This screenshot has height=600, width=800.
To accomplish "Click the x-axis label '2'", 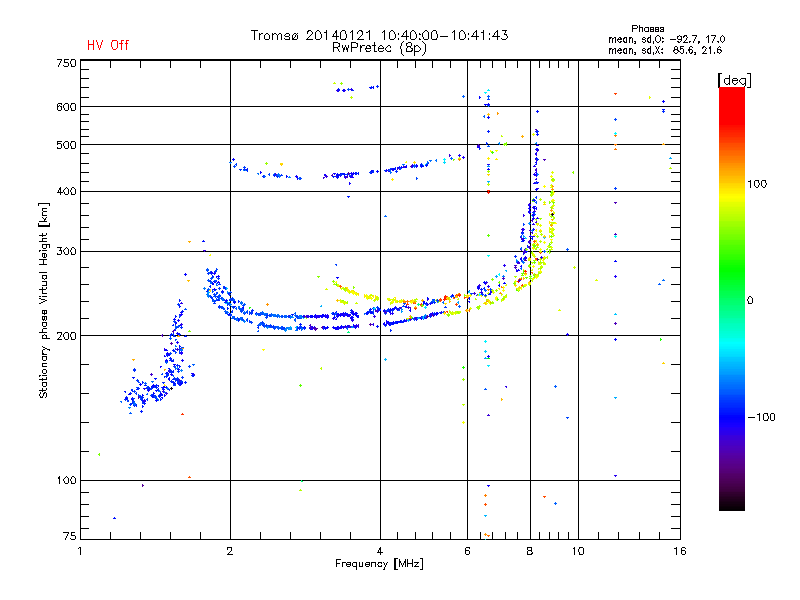I will 230,552.
